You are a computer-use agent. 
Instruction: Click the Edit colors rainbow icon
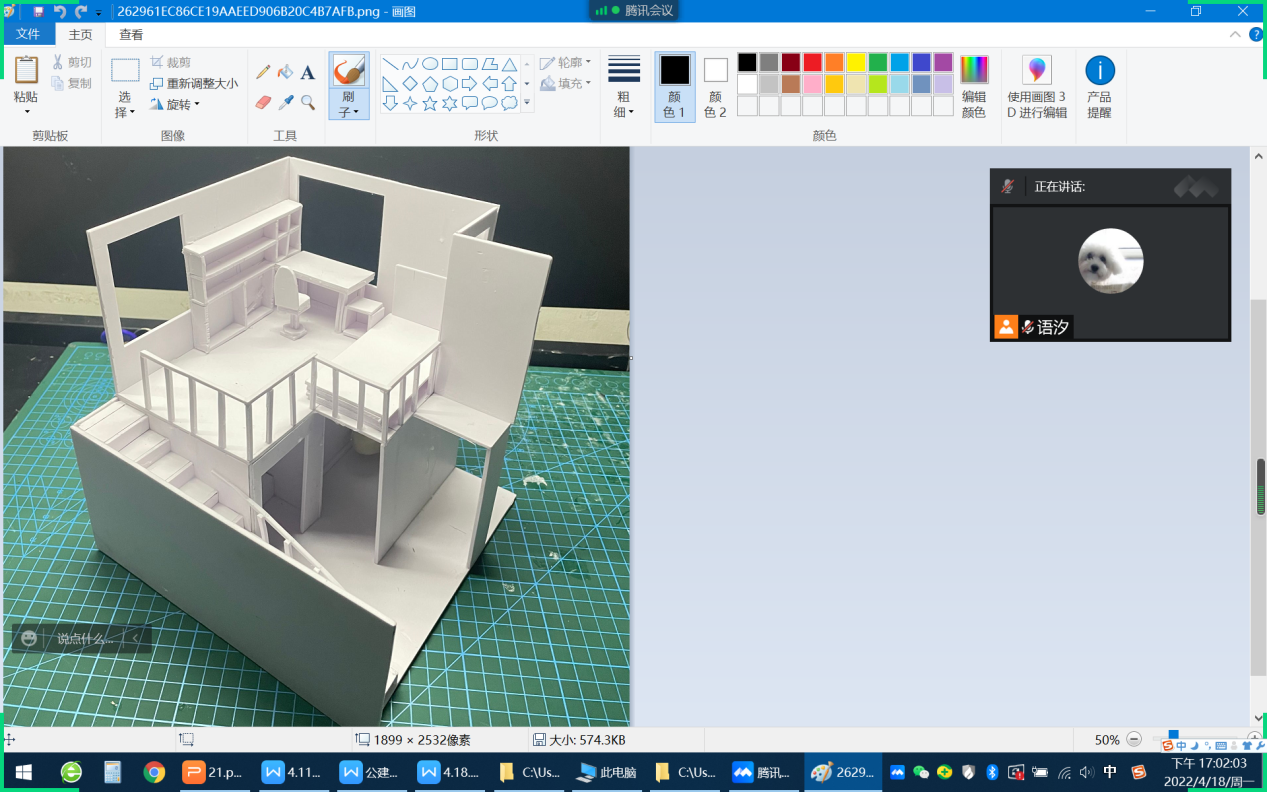973,87
